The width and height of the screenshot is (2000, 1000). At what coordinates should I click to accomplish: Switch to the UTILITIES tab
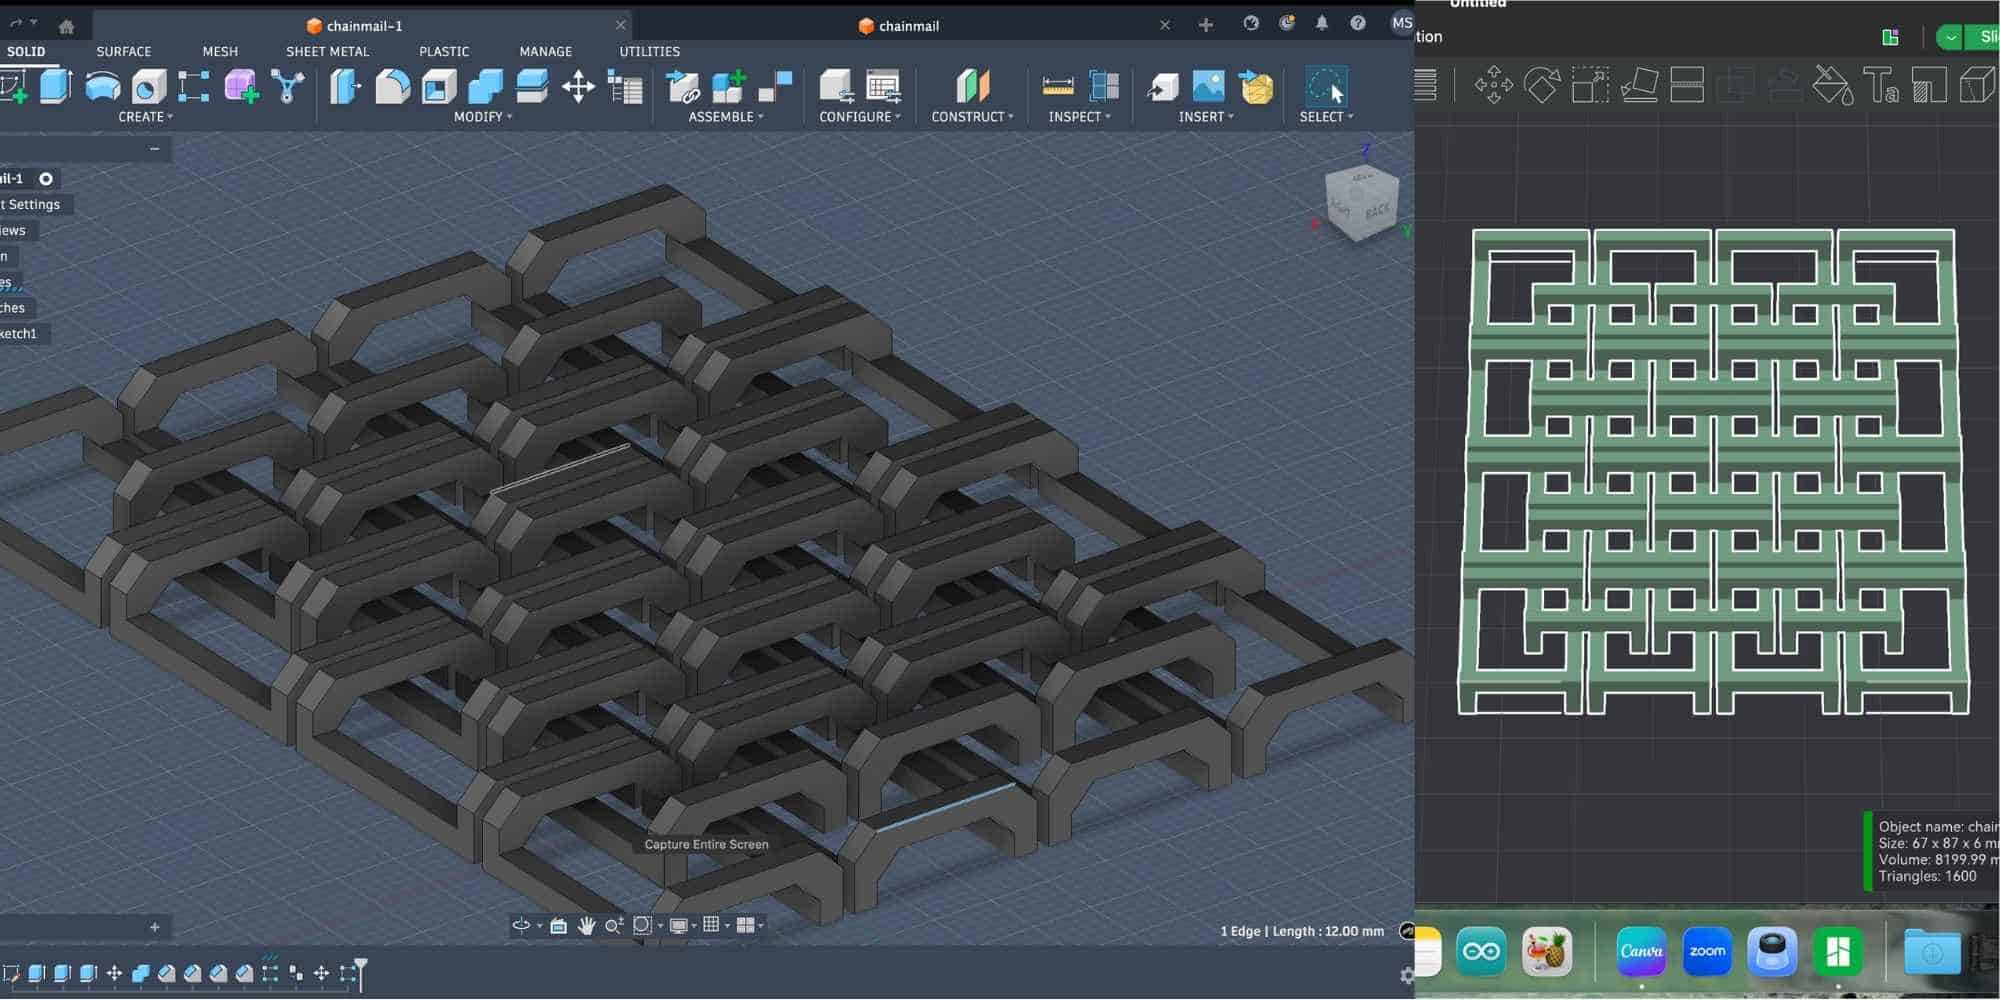click(650, 51)
